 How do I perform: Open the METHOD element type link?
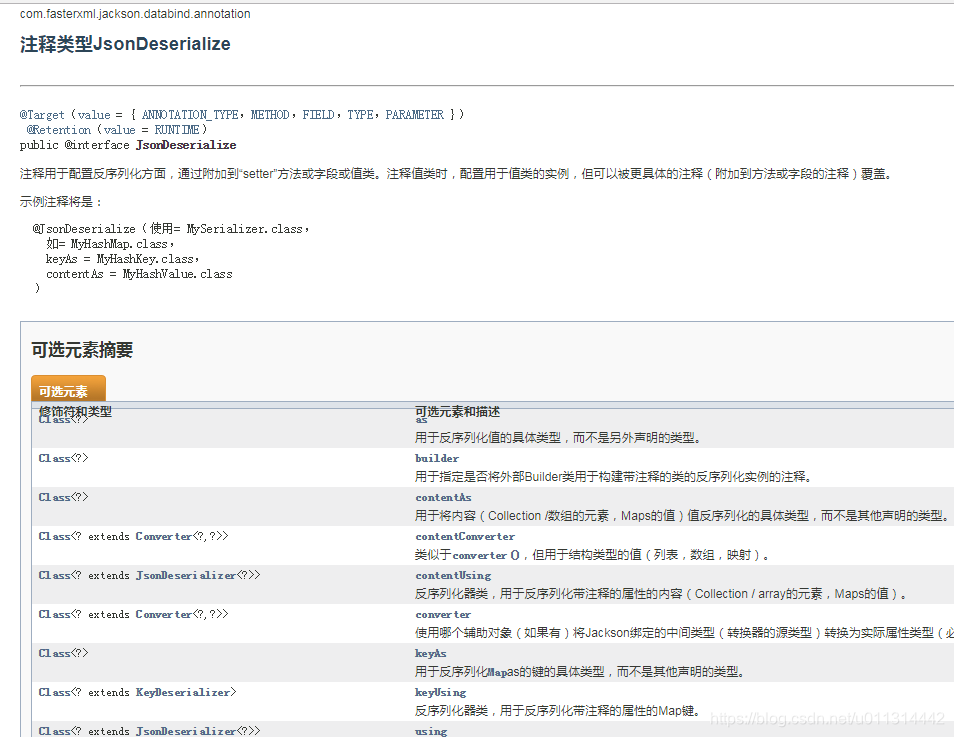(x=270, y=114)
